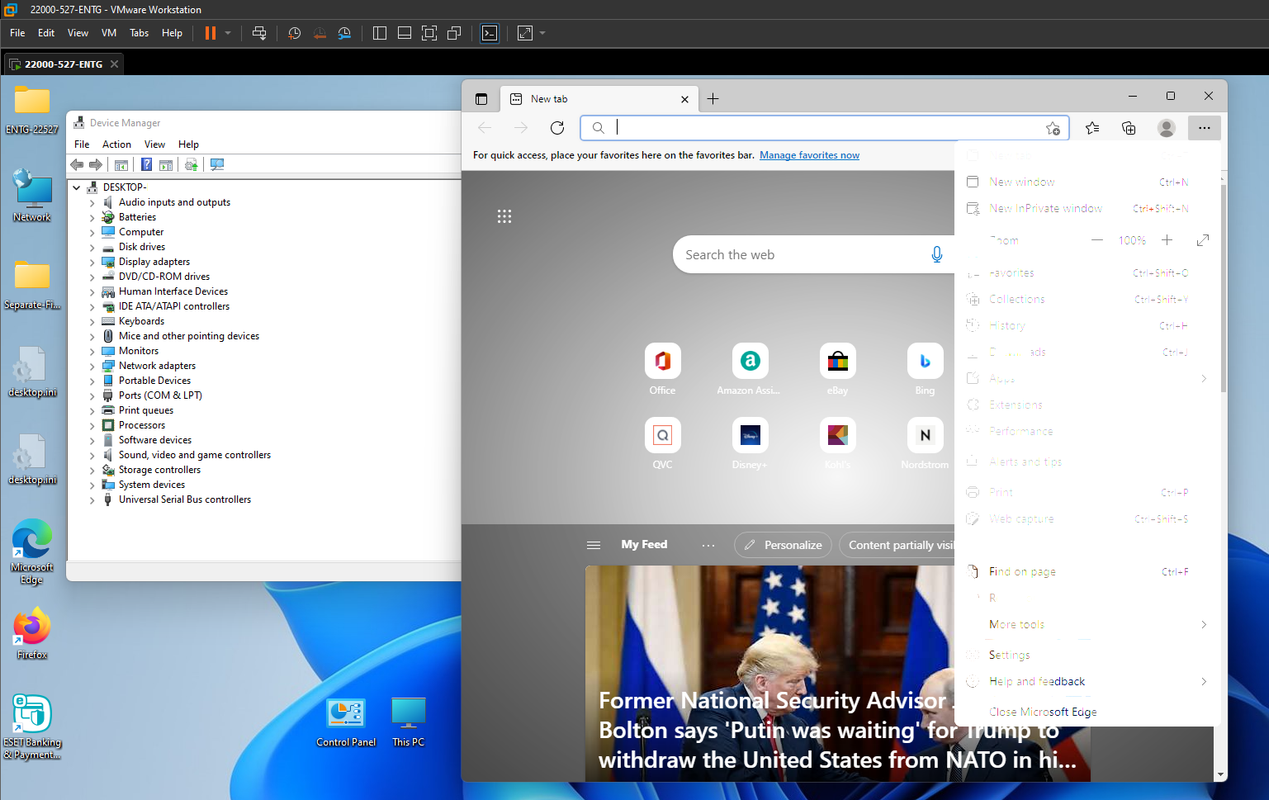The image size is (1269, 800).
Task: Expand the Display adapters node
Action: coord(92,262)
